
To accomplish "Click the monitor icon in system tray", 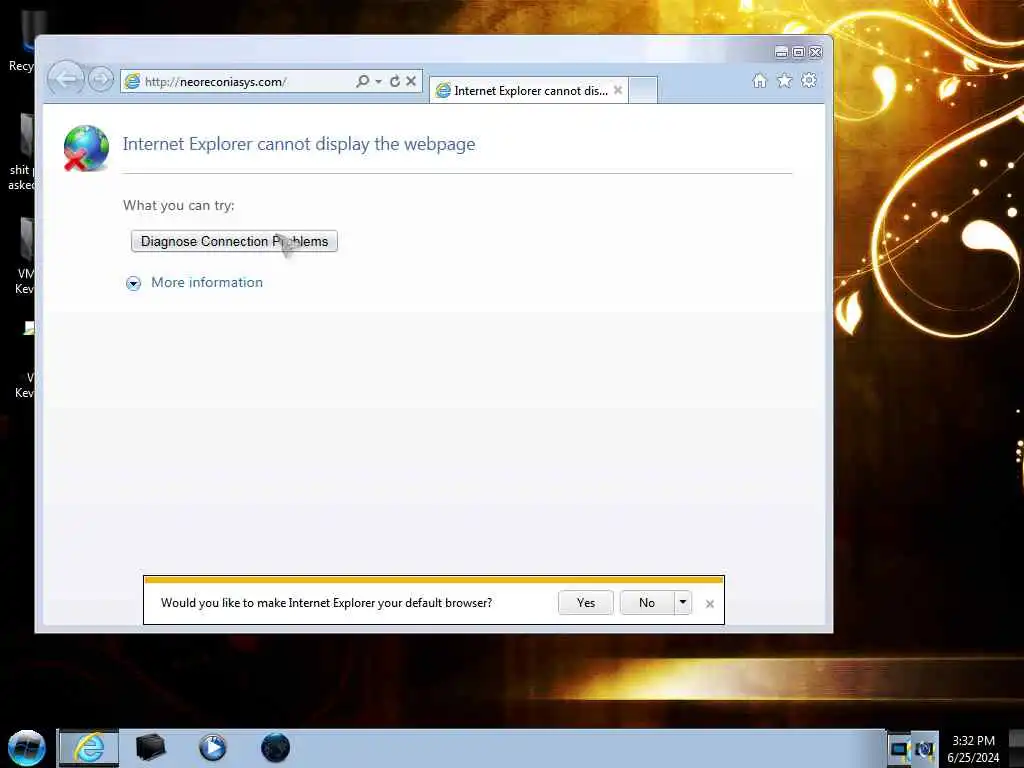I will point(899,749).
